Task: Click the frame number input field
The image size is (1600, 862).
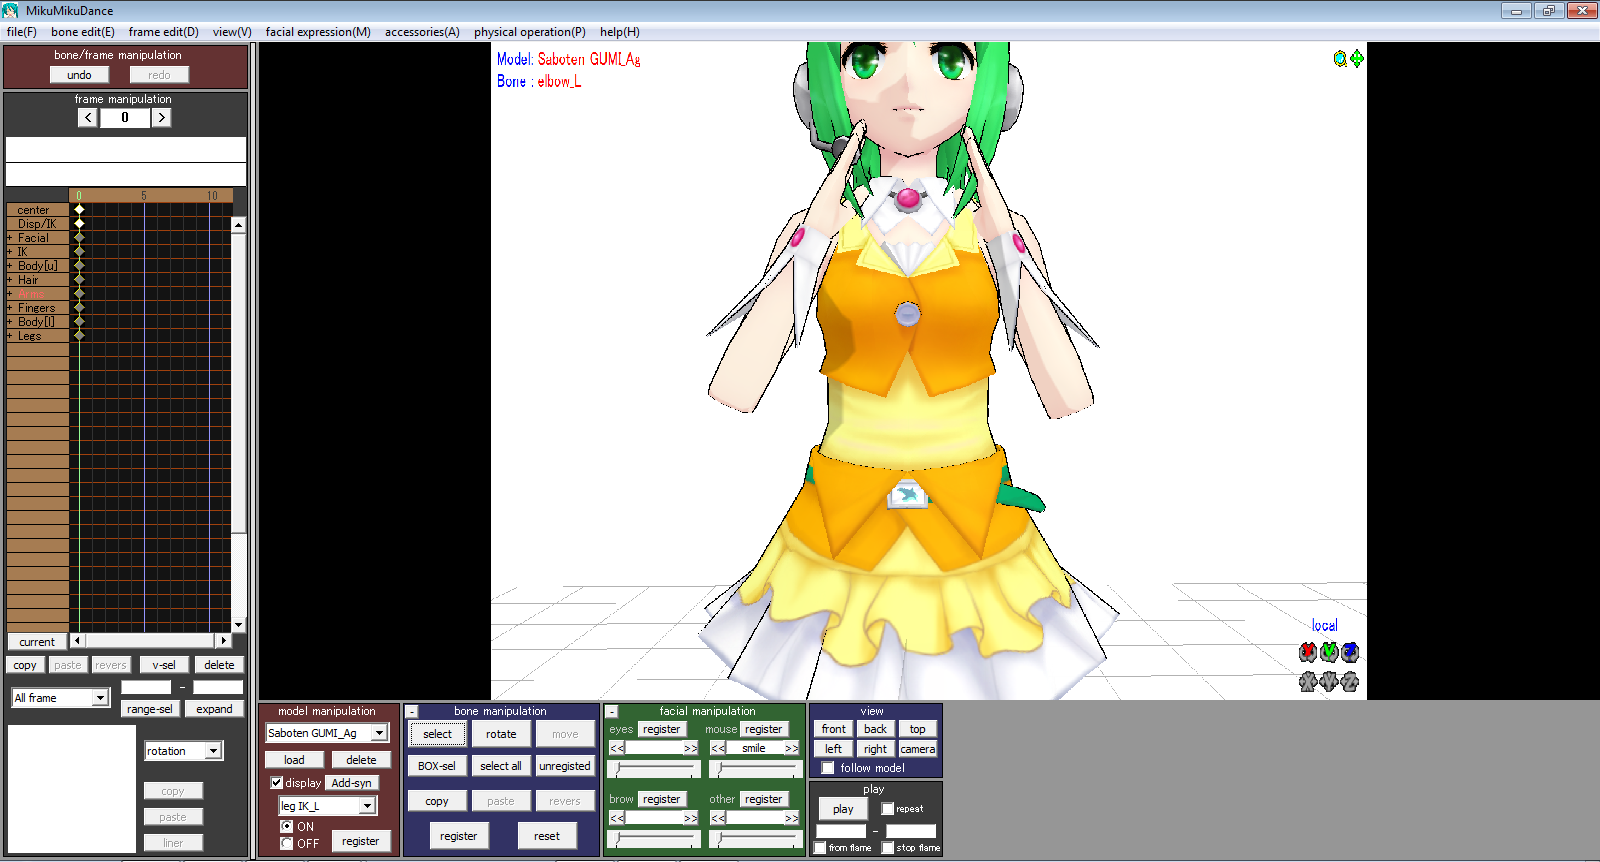Action: click(x=125, y=118)
